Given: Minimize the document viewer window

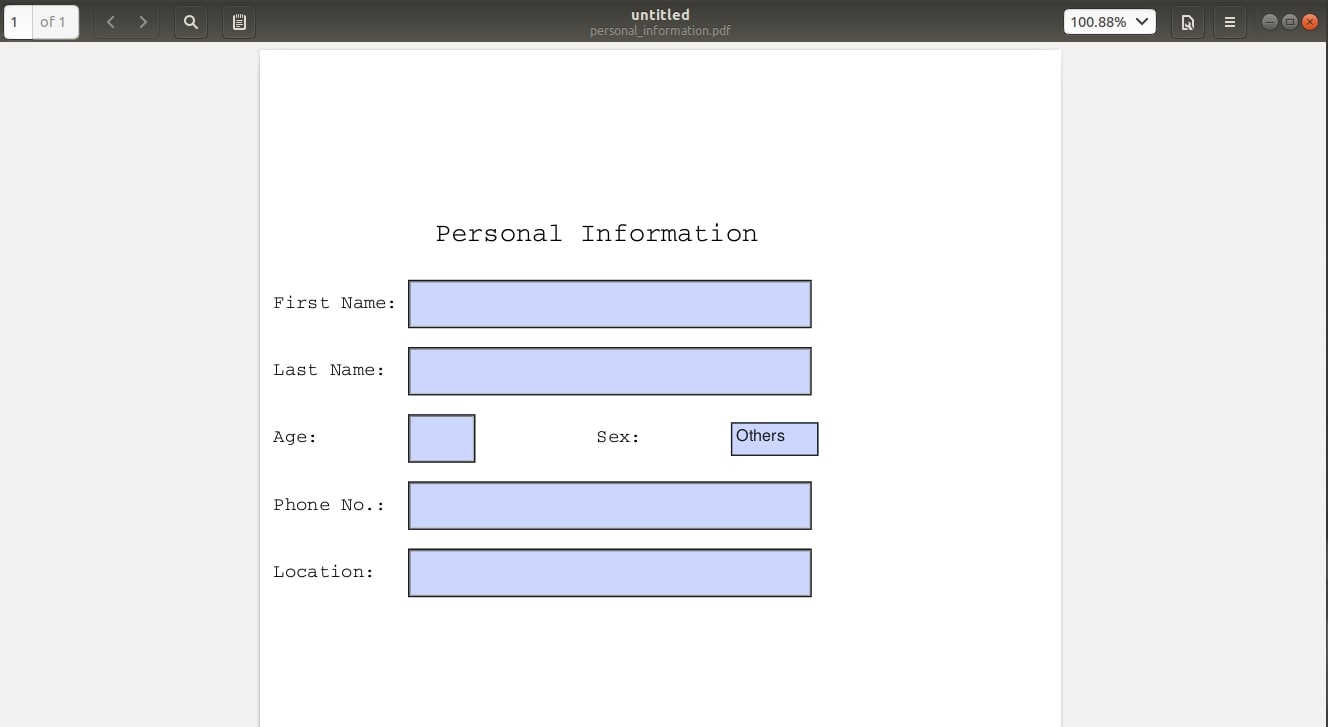Looking at the screenshot, I should click(1270, 22).
